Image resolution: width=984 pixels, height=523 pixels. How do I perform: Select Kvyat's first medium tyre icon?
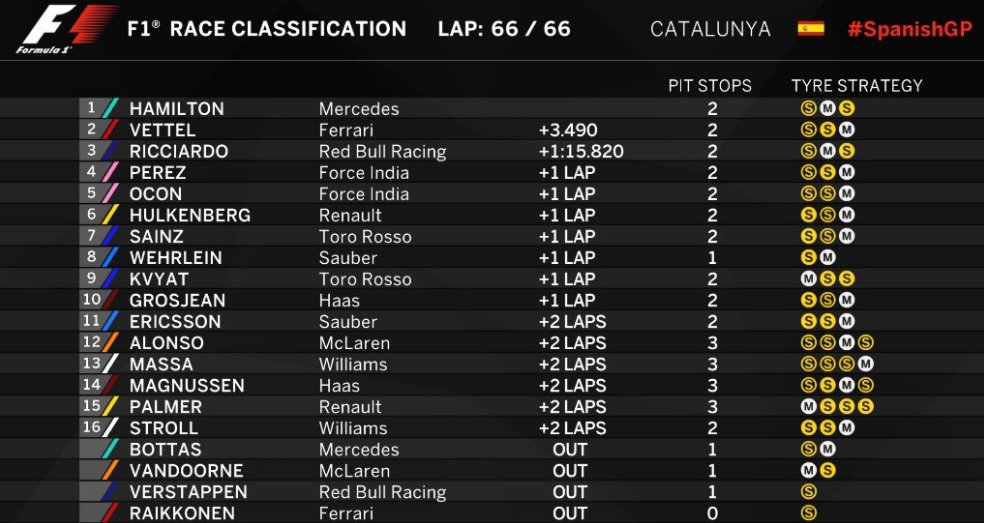(809, 279)
